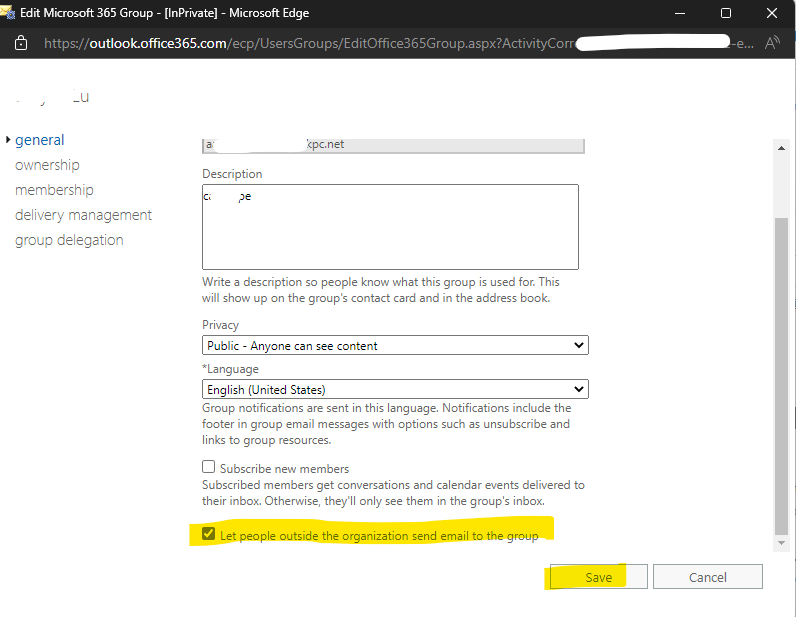Click the *Language label text
This screenshot has width=796, height=617.
[x=230, y=369]
